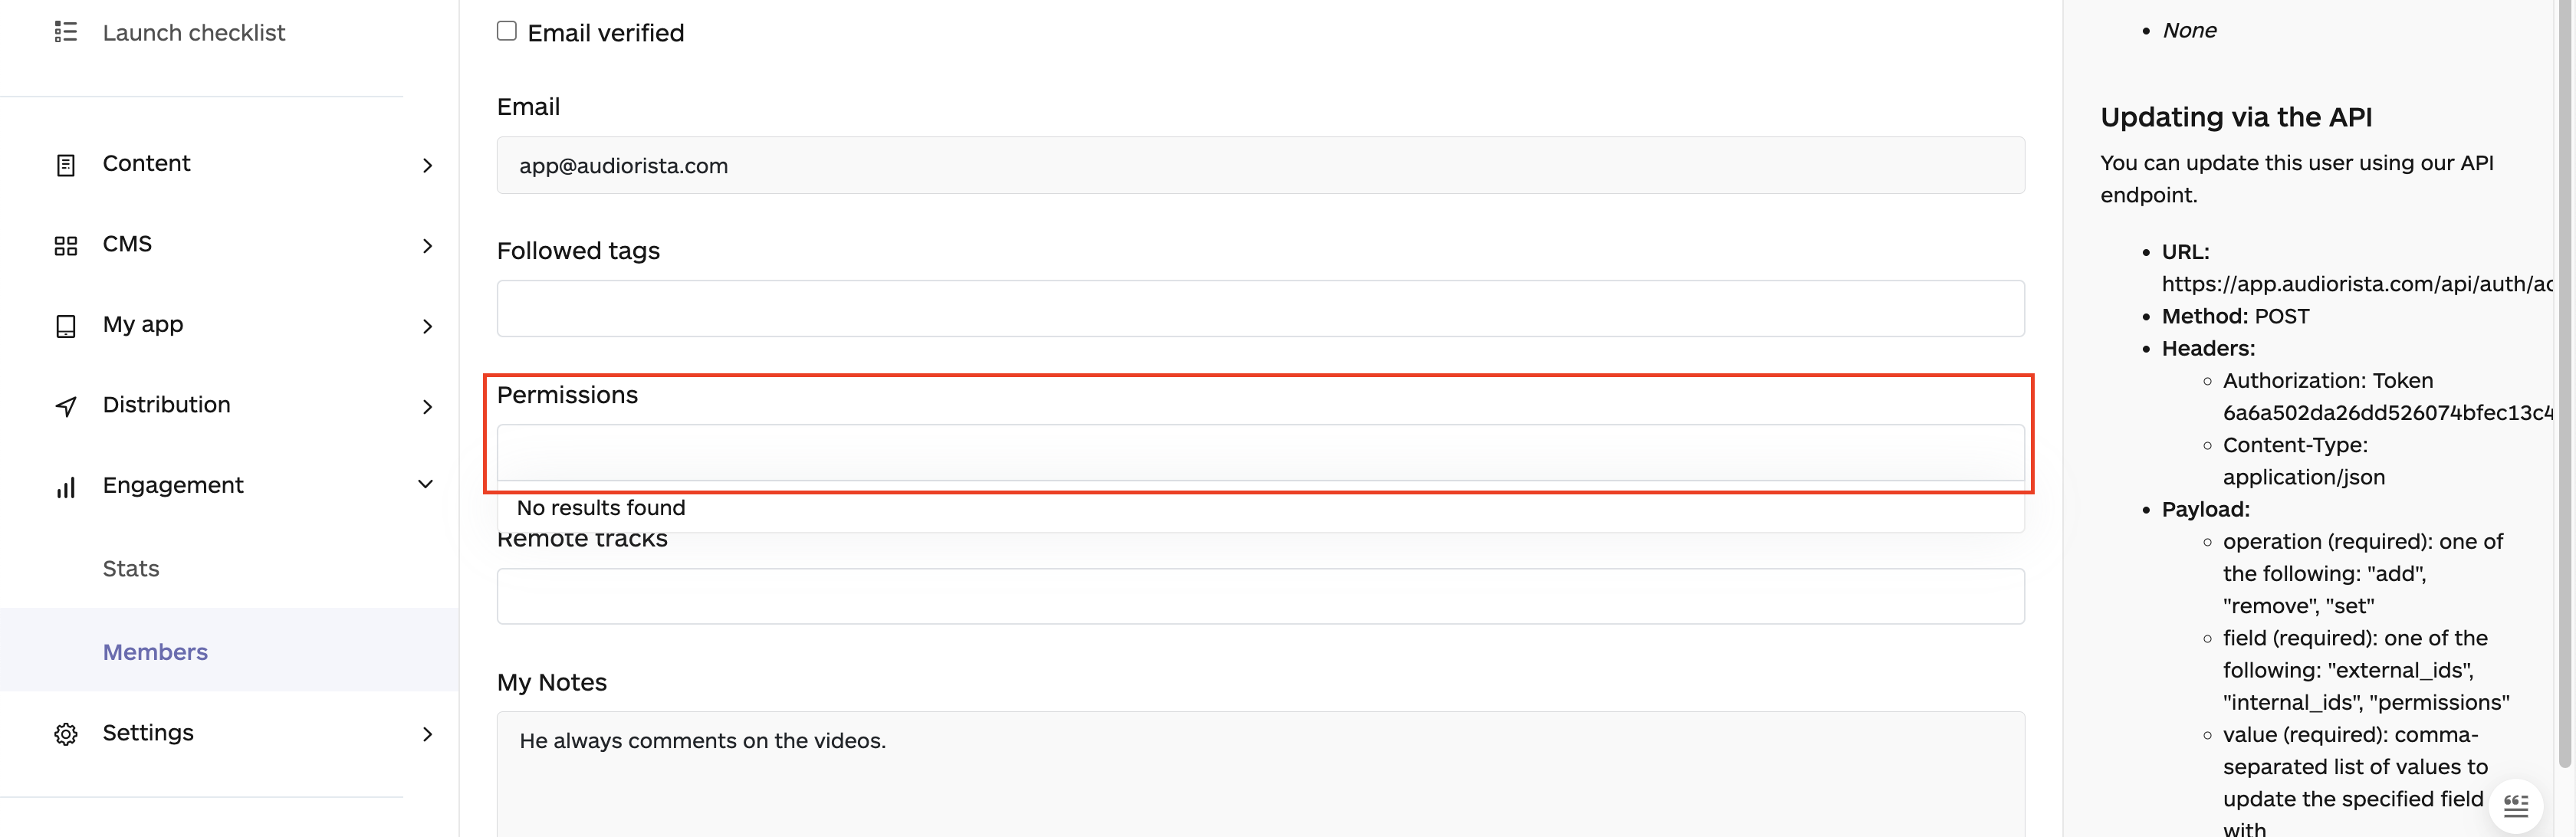2576x837 pixels.
Task: Open the Permissions dropdown field
Action: (x=1260, y=452)
